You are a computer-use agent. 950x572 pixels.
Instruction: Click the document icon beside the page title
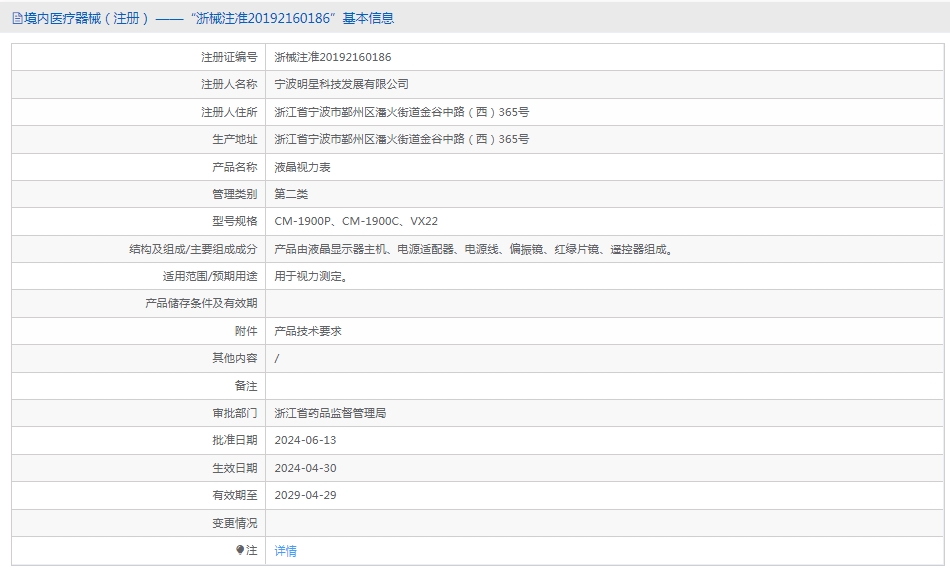tap(18, 19)
